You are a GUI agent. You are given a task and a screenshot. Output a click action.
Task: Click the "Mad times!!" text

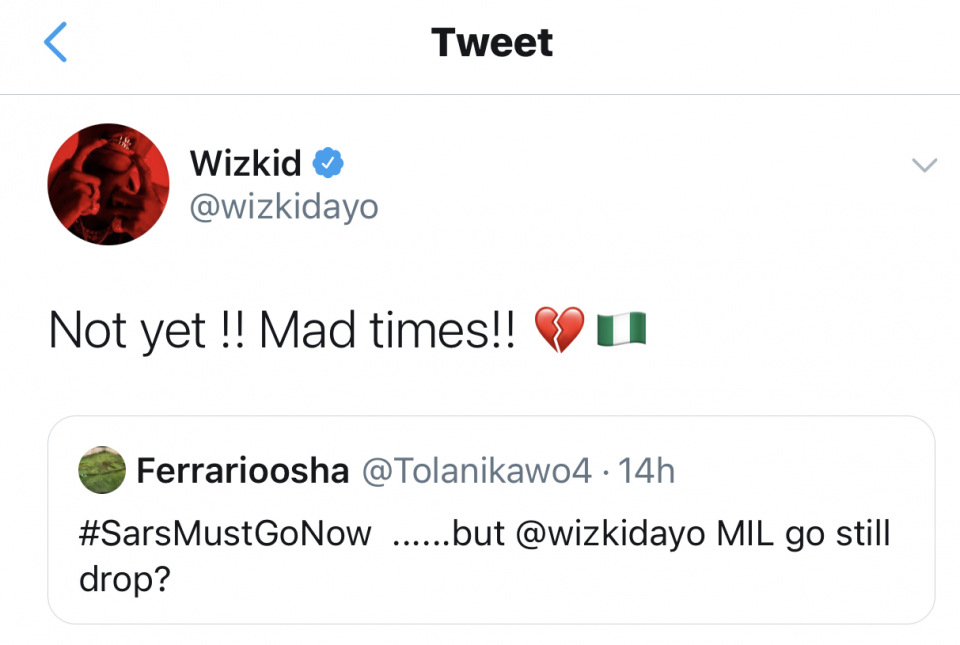tap(387, 331)
